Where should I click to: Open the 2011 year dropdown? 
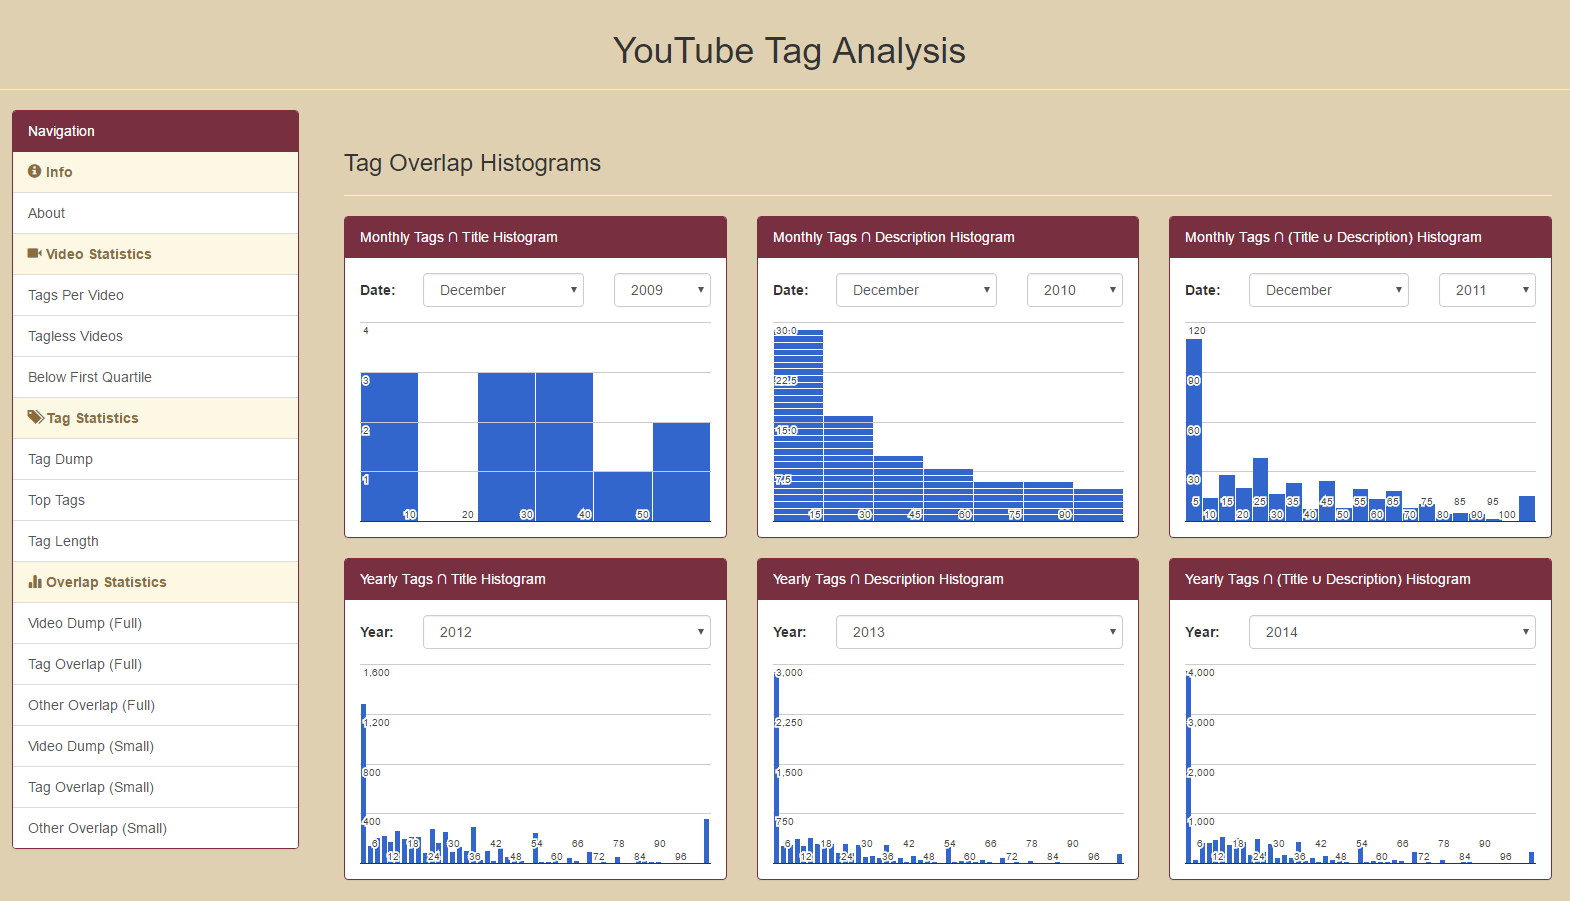pos(1487,290)
